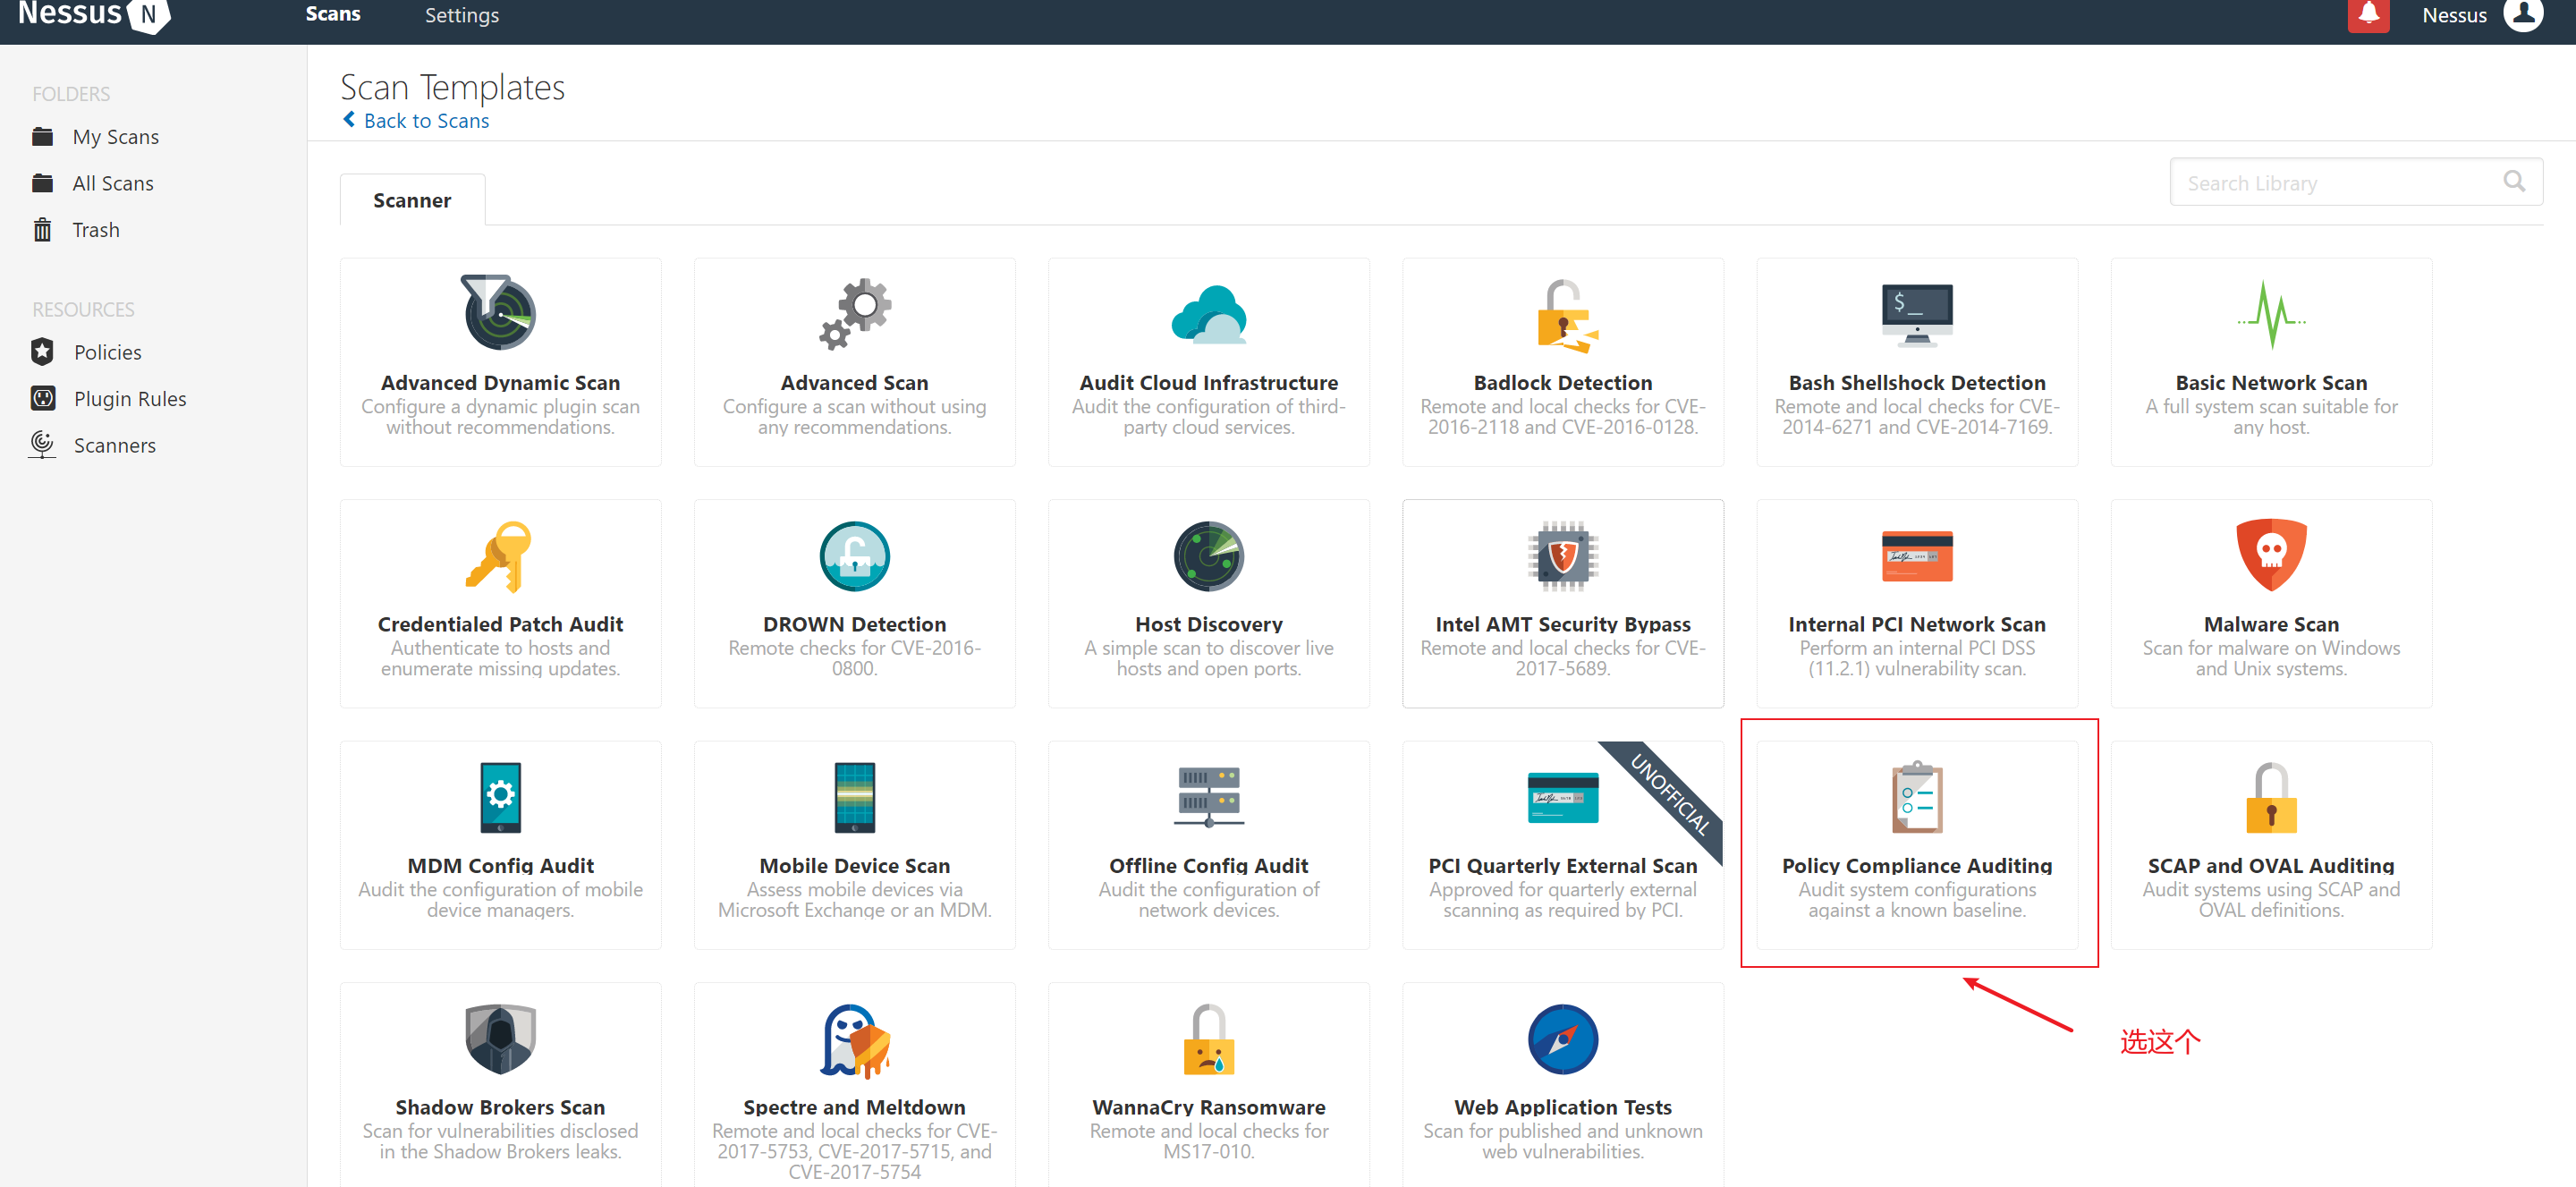Click the WannaCry Ransomware title text
The image size is (2576, 1187).
coord(1209,1107)
